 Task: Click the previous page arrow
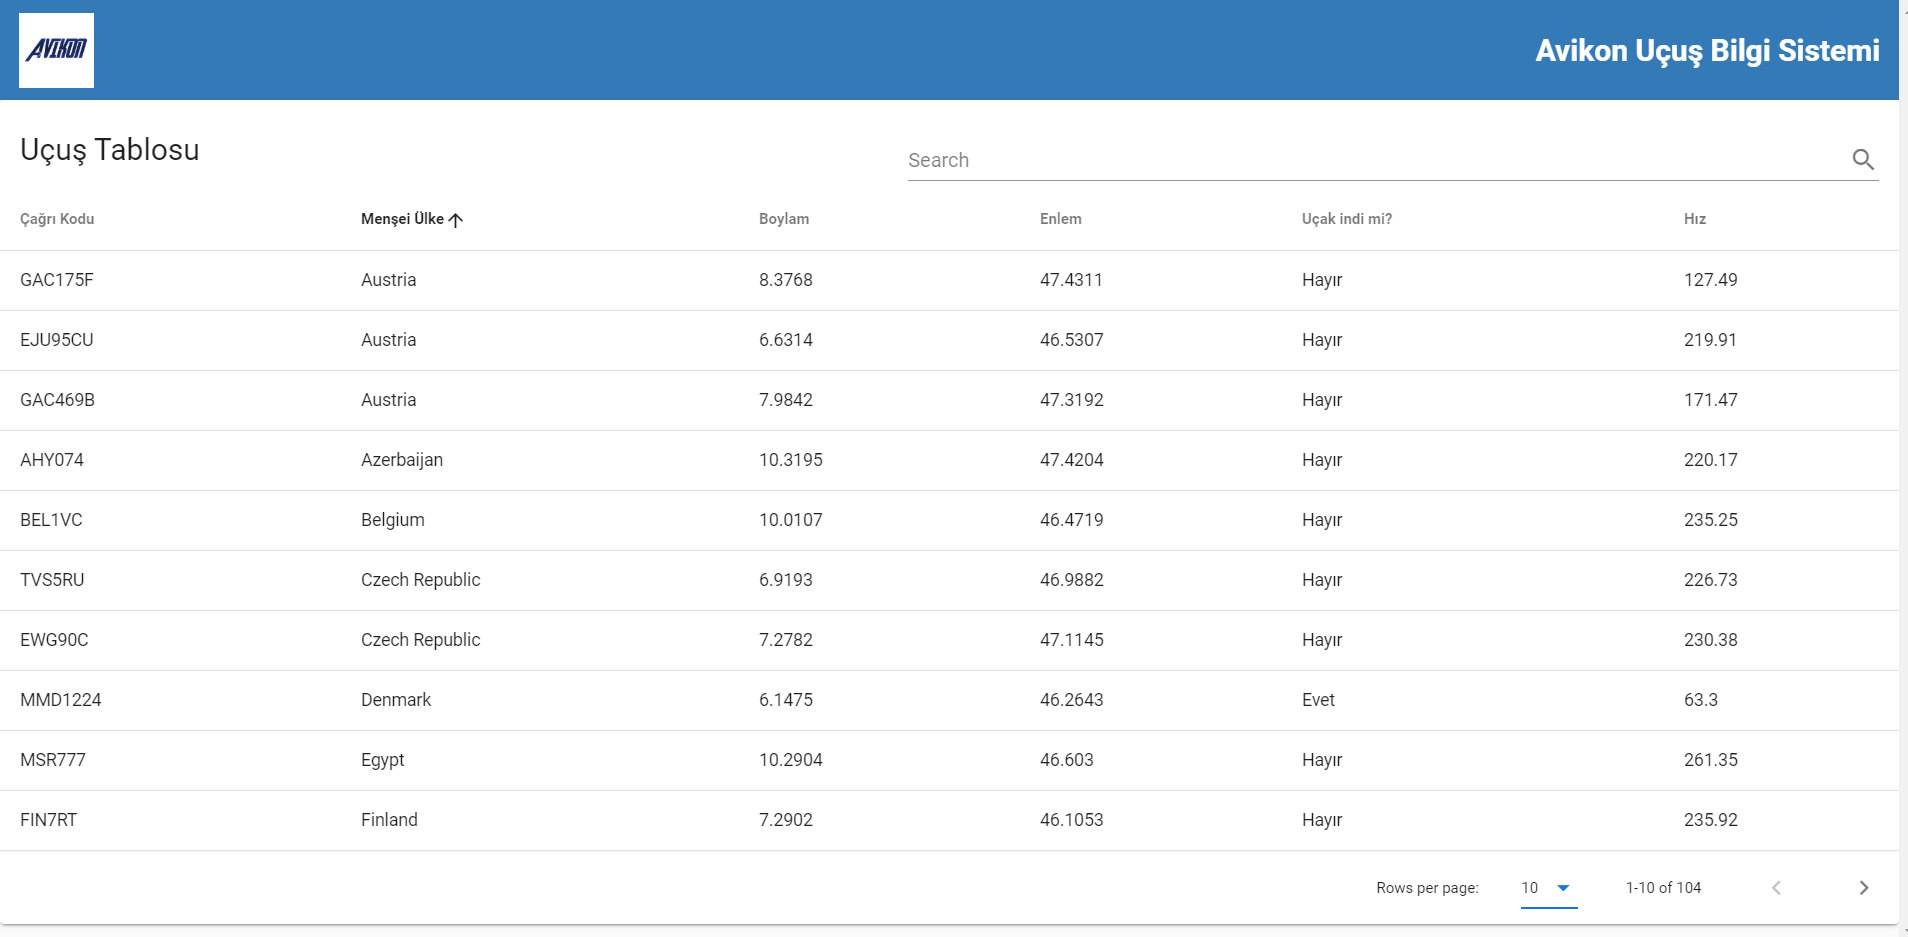(x=1777, y=887)
